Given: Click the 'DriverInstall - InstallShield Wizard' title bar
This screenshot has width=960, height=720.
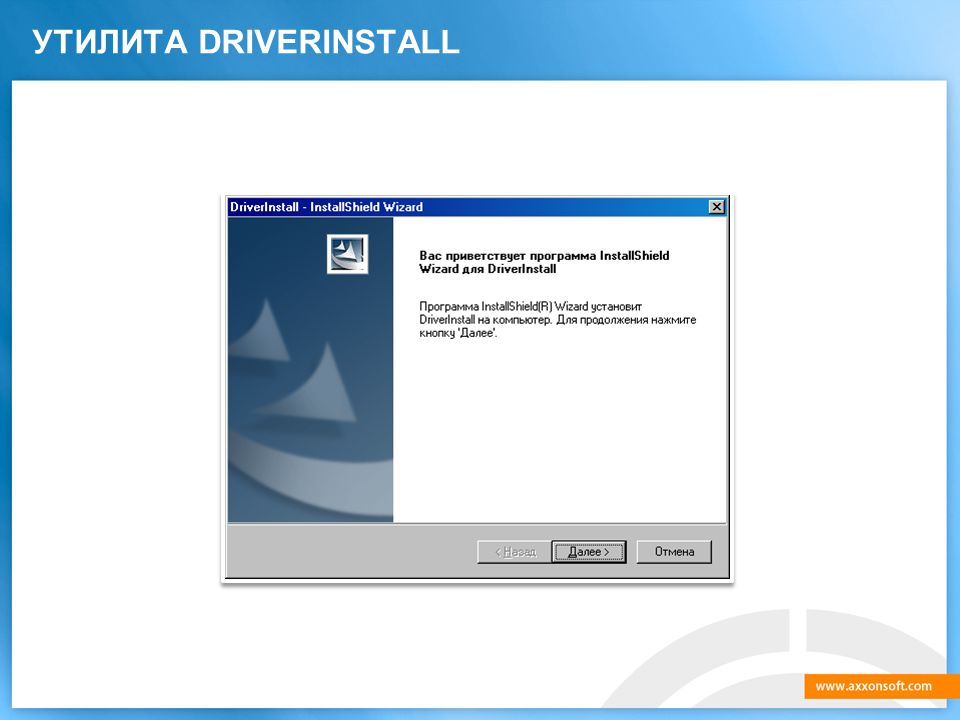Looking at the screenshot, I should pos(476,207).
